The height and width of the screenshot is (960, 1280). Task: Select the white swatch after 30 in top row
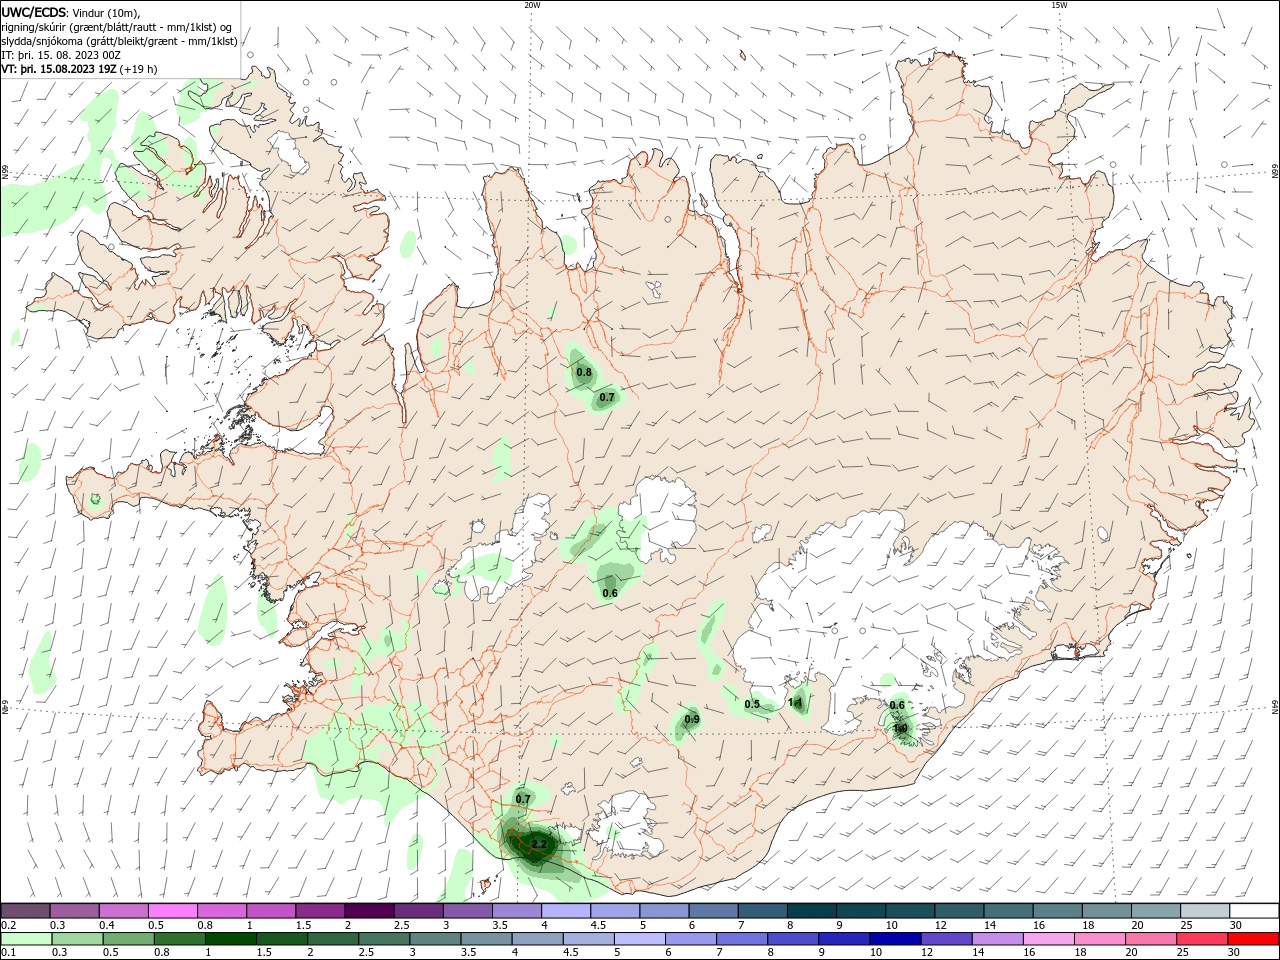(x=1254, y=911)
